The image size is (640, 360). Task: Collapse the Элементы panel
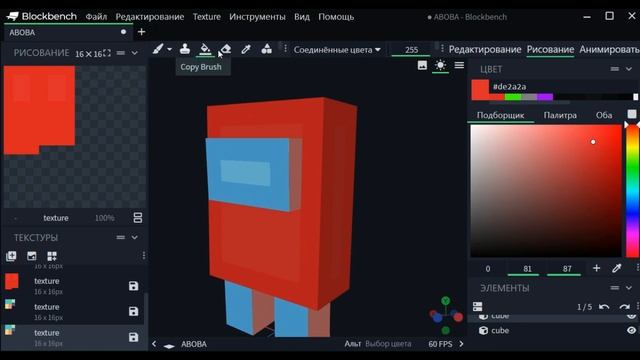[629, 288]
